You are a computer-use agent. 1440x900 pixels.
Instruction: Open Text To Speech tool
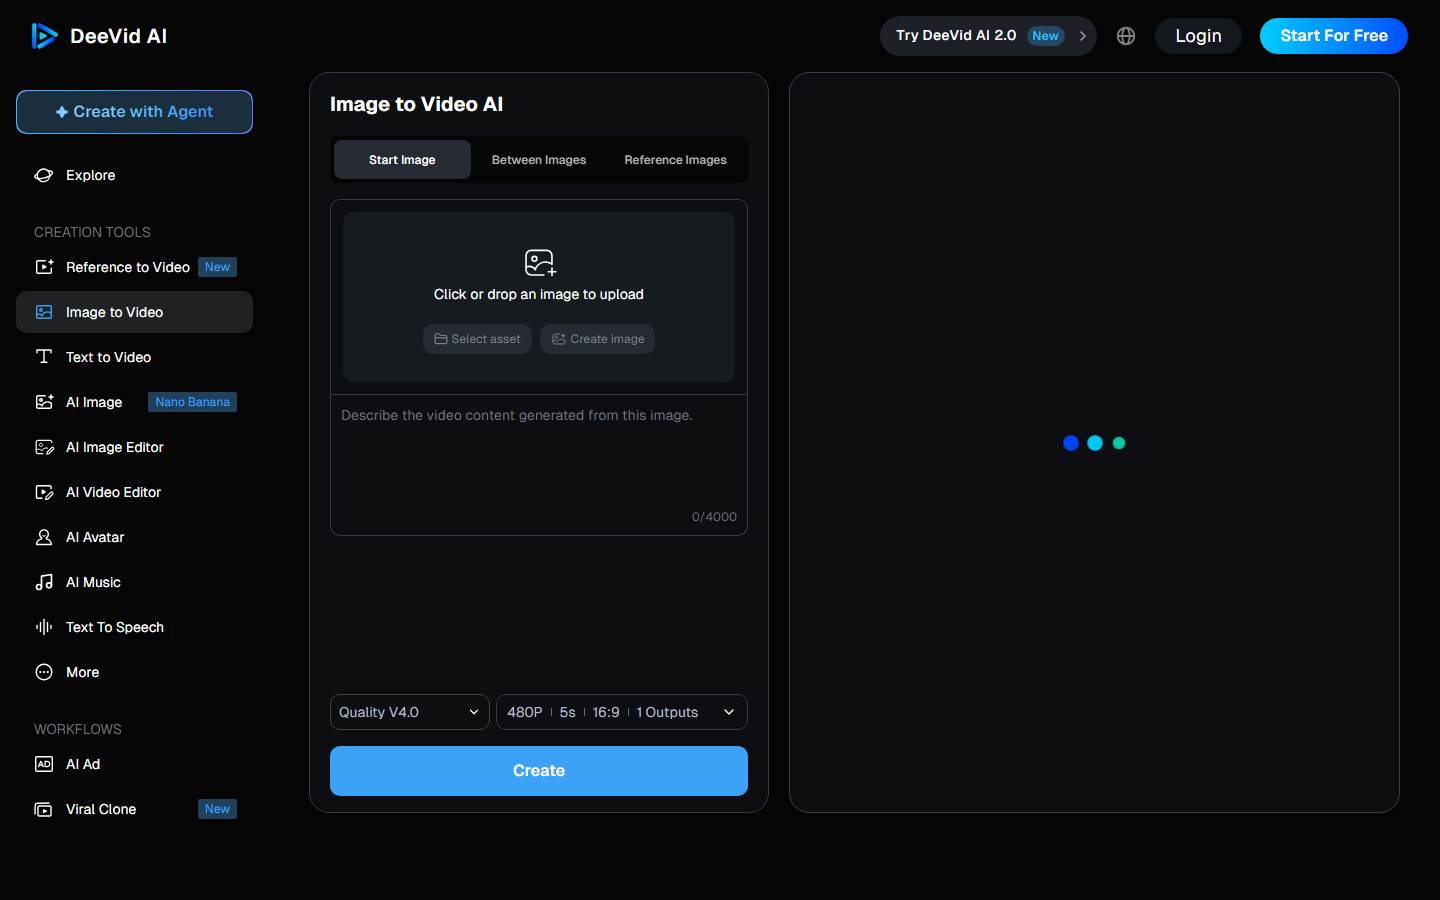134,627
